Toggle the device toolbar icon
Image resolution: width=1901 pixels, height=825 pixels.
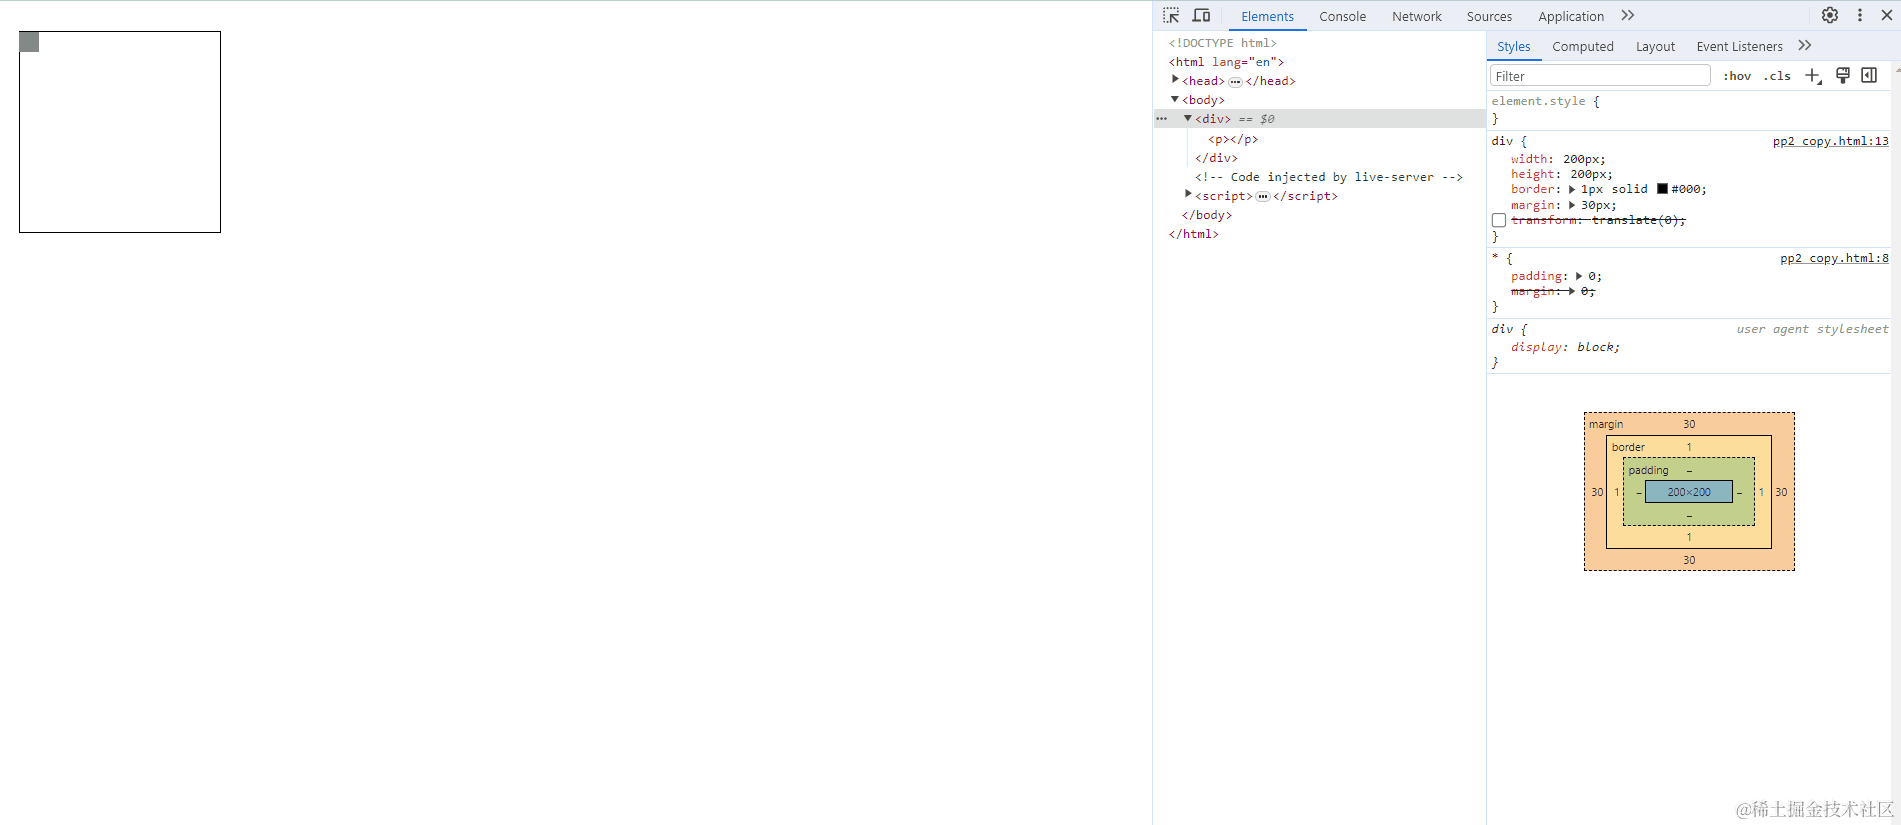1202,16
